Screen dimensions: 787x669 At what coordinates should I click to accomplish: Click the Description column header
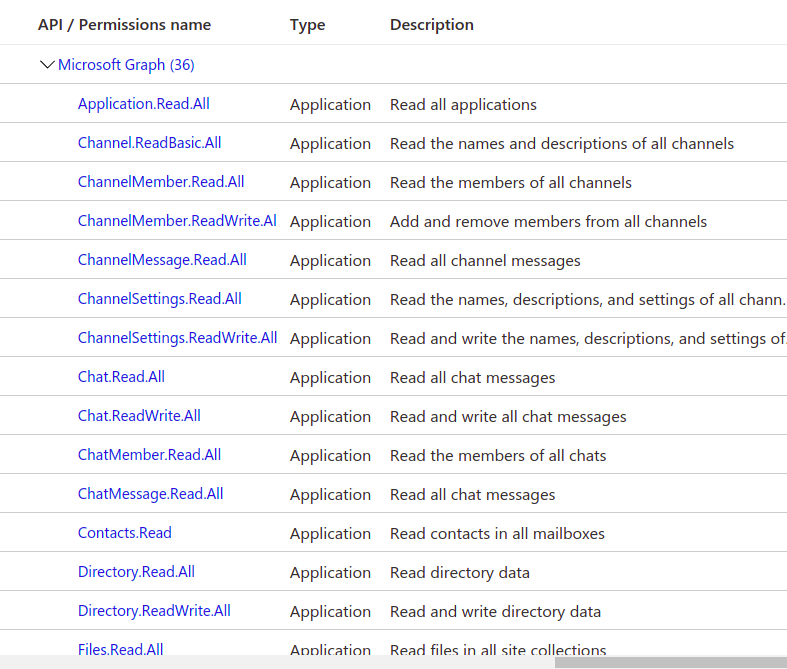point(432,25)
